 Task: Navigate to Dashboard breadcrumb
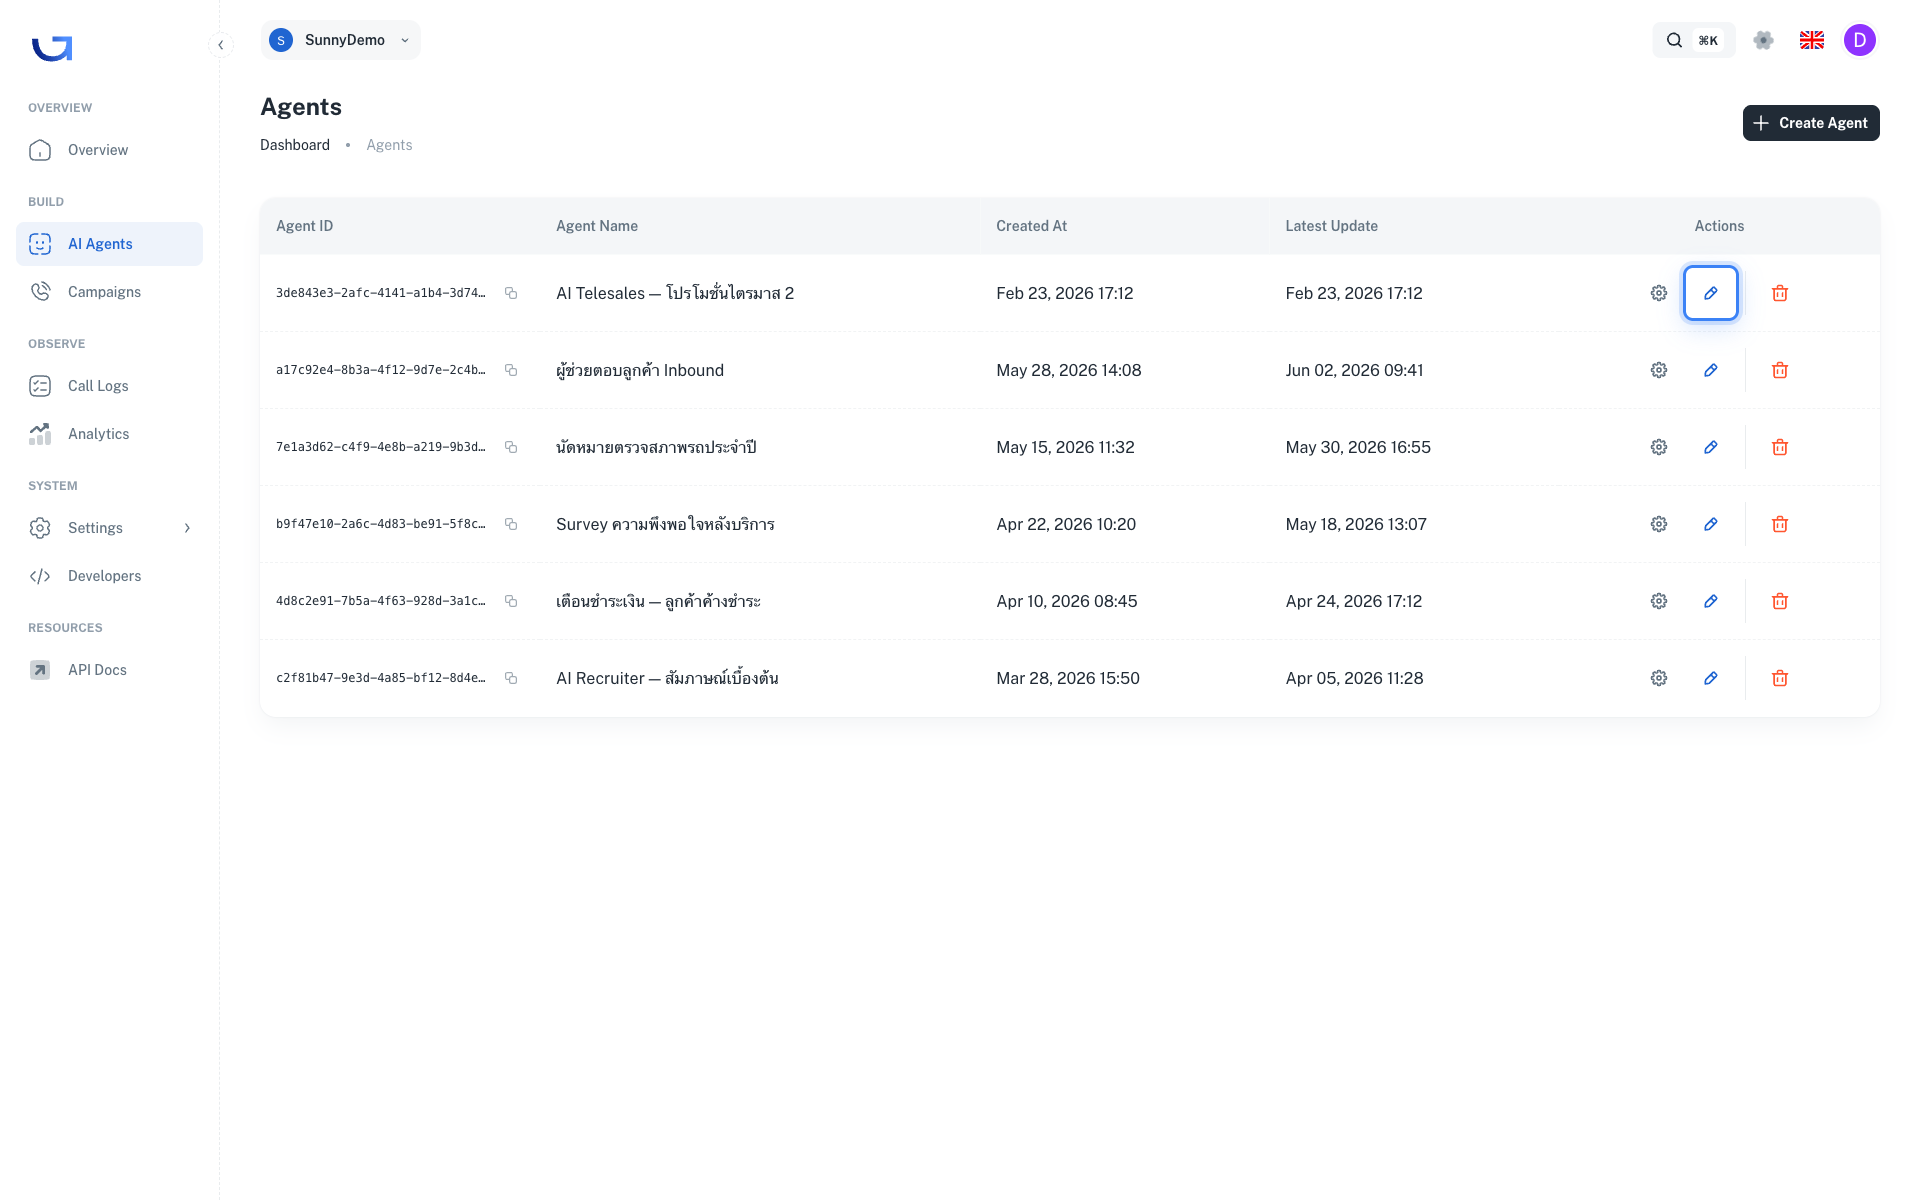[x=295, y=145]
